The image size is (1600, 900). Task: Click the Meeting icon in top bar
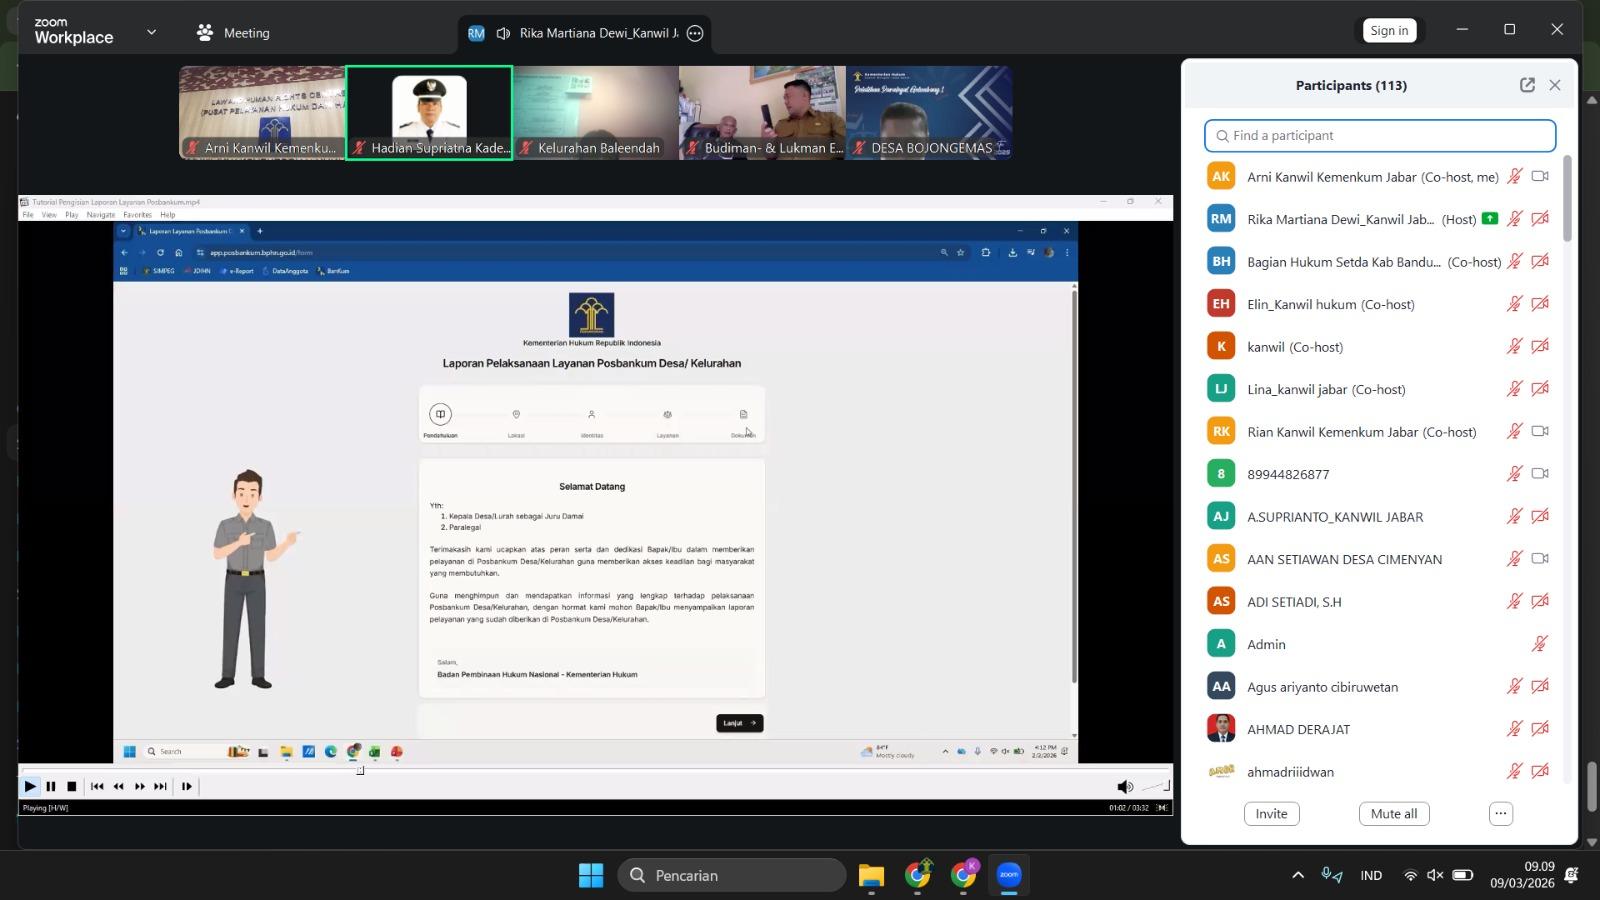(x=205, y=32)
